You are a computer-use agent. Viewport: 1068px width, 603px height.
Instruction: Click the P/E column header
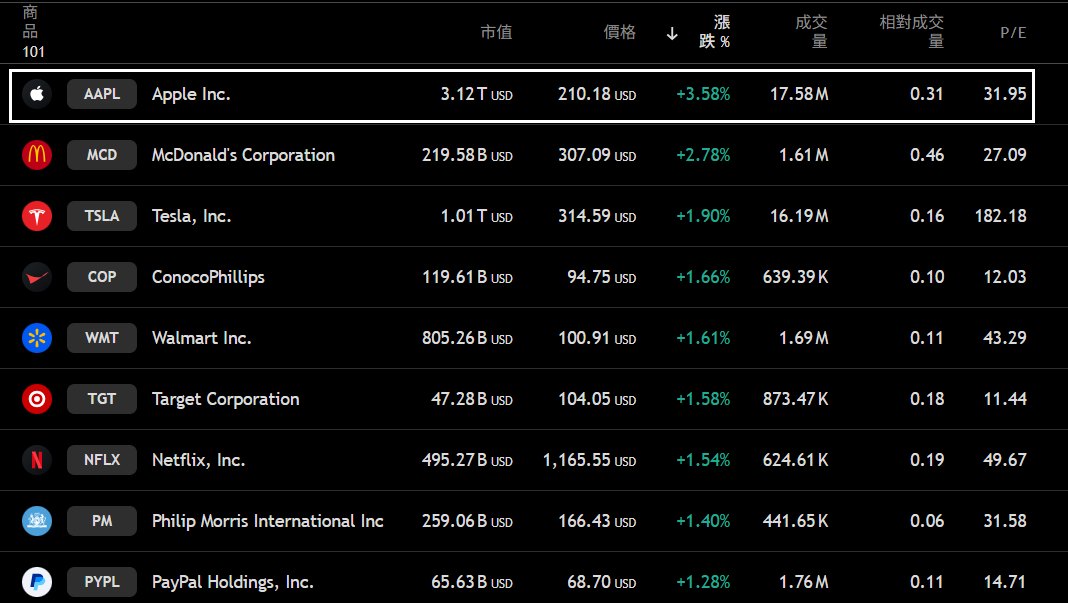tap(1013, 32)
